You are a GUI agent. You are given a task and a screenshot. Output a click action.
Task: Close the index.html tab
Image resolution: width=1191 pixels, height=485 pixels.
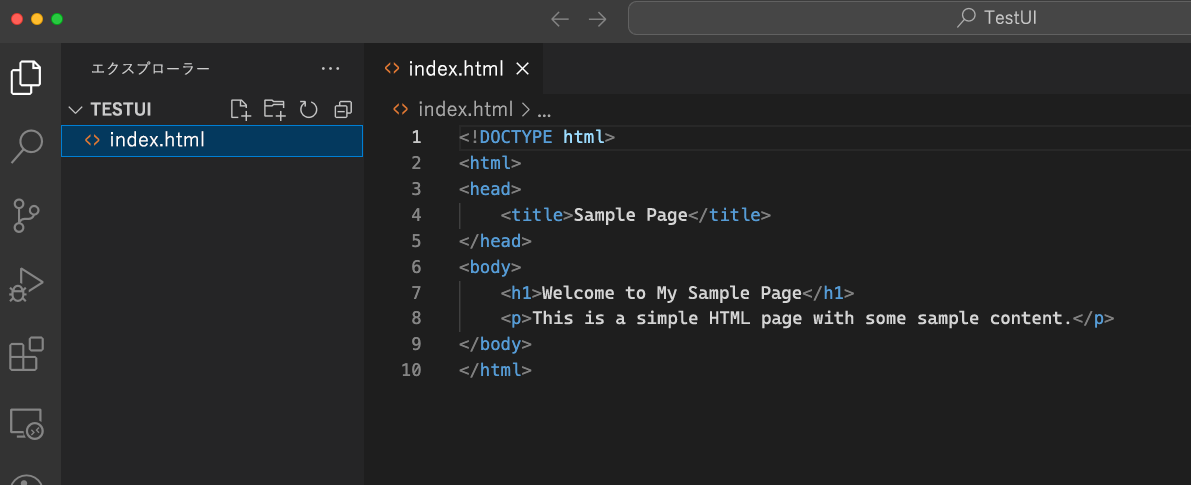(x=522, y=69)
